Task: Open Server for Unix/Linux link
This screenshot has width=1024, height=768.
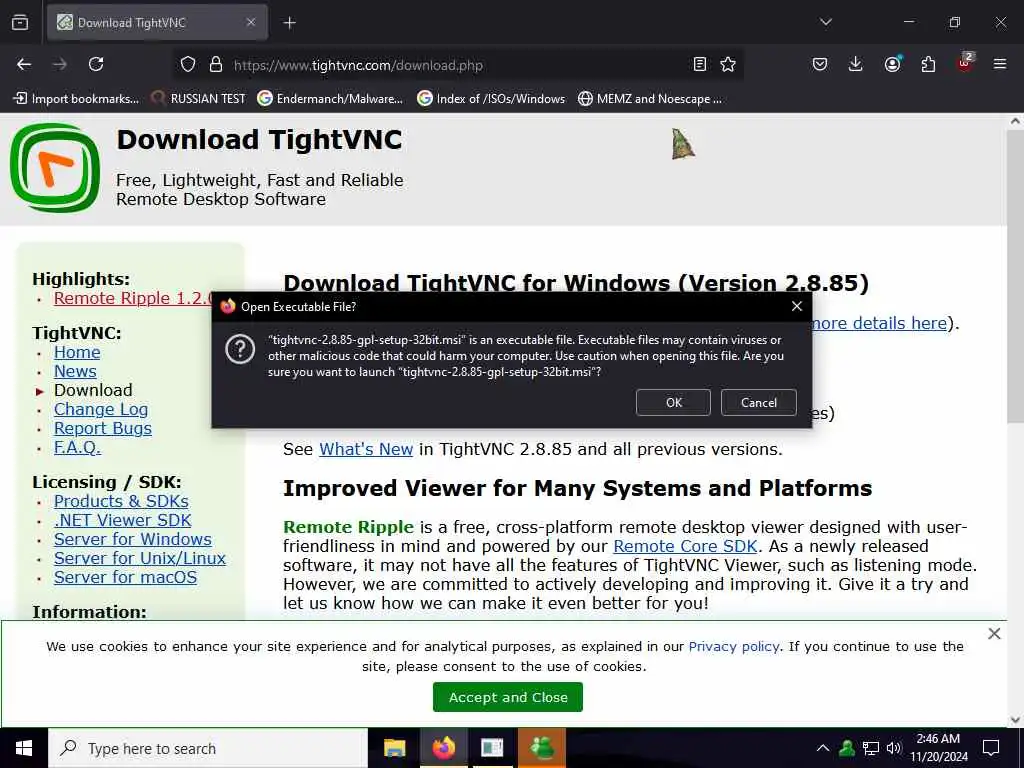Action: (140, 558)
